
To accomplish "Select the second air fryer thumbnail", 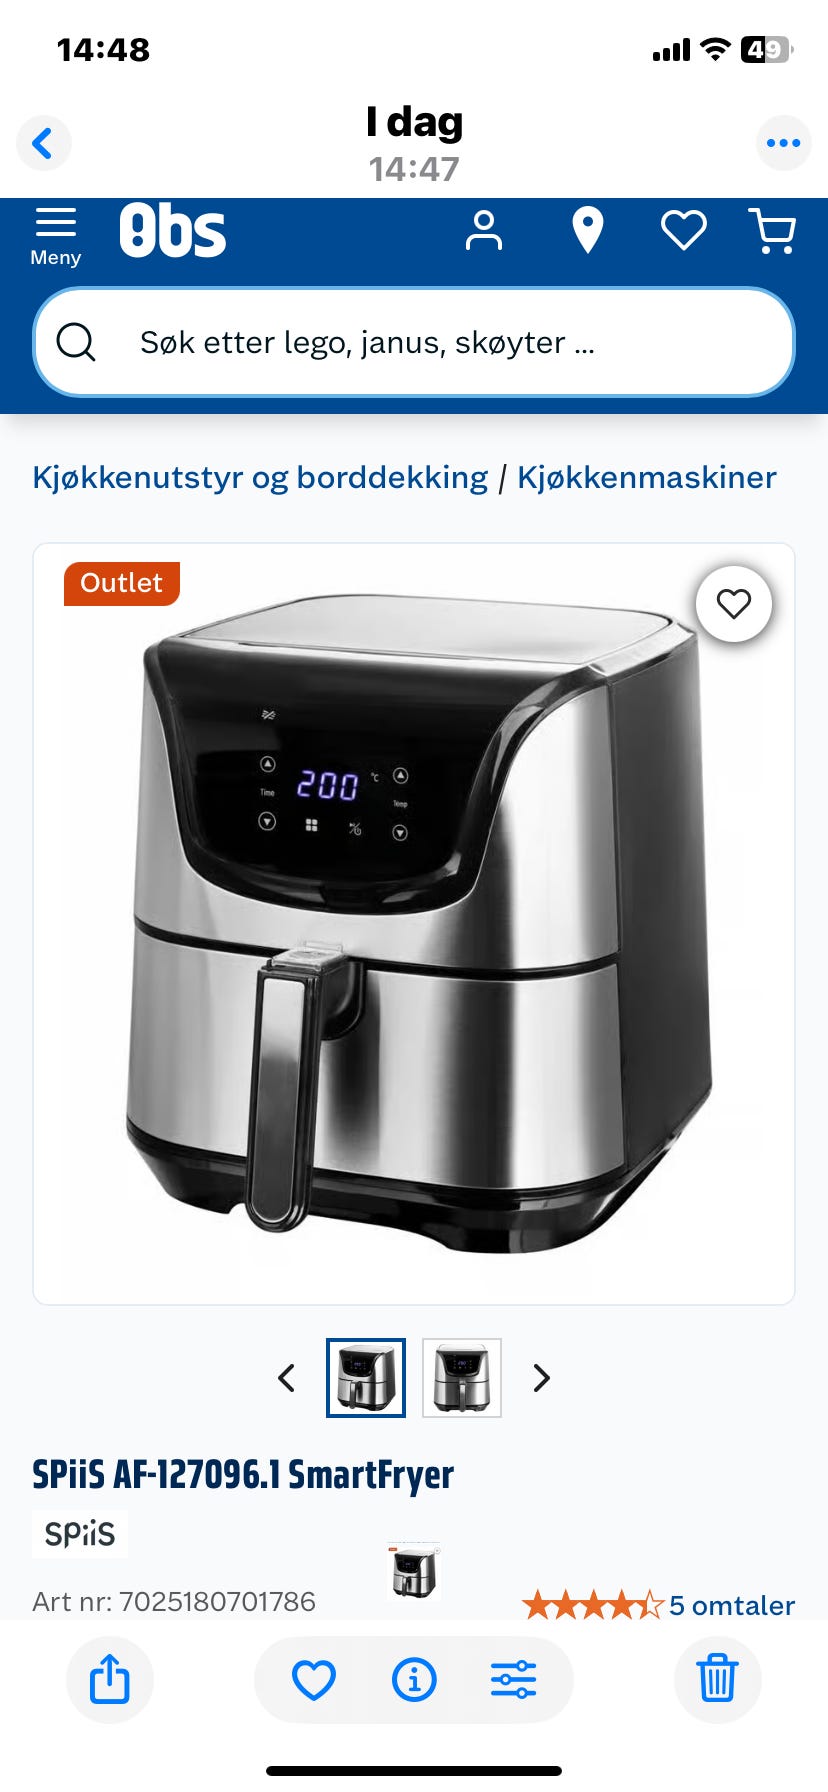I will [x=462, y=1378].
